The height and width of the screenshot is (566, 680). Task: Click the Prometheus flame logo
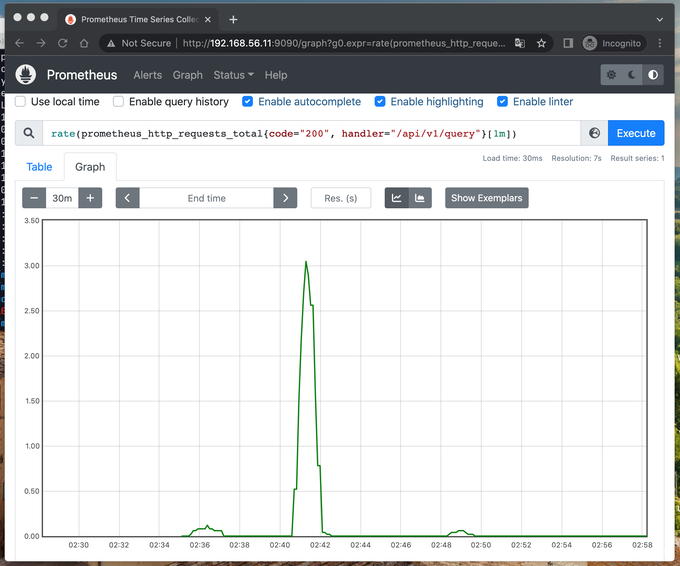coord(26,75)
